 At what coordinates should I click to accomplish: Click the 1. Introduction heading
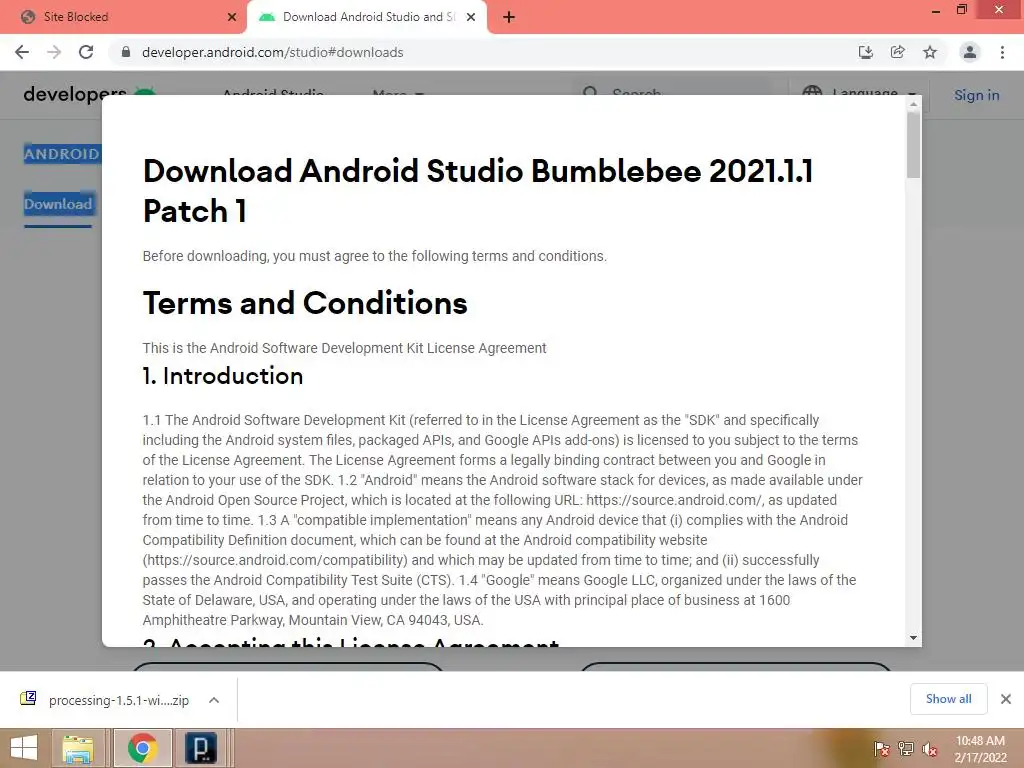[223, 376]
